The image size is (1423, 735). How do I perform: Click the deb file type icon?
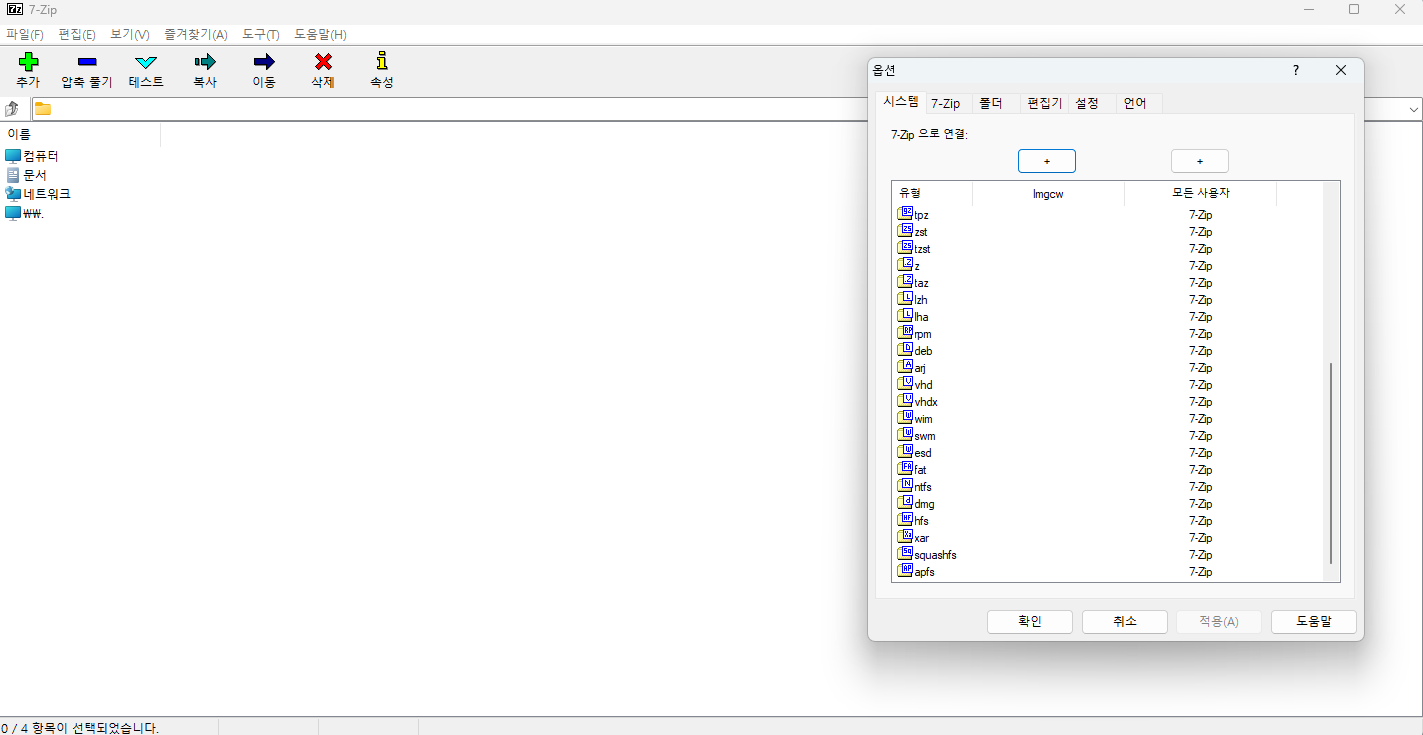906,350
